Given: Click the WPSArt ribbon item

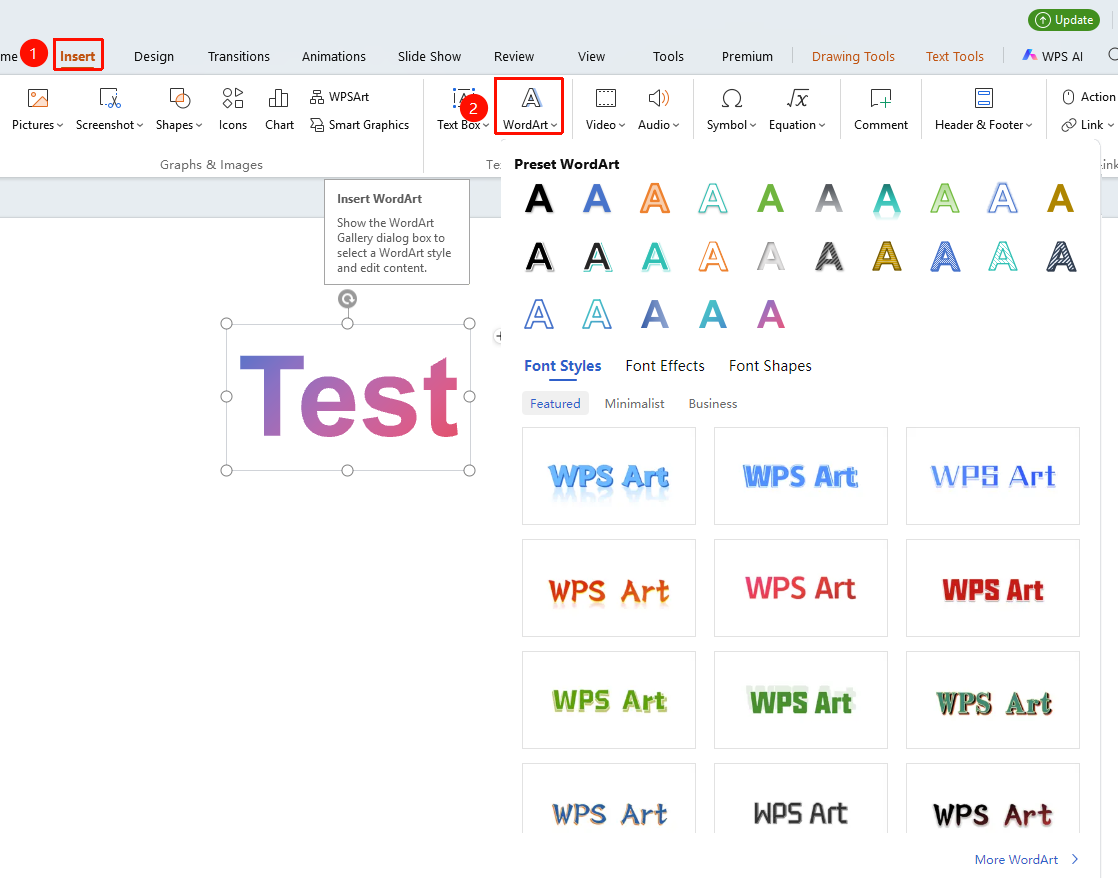Looking at the screenshot, I should 339,97.
